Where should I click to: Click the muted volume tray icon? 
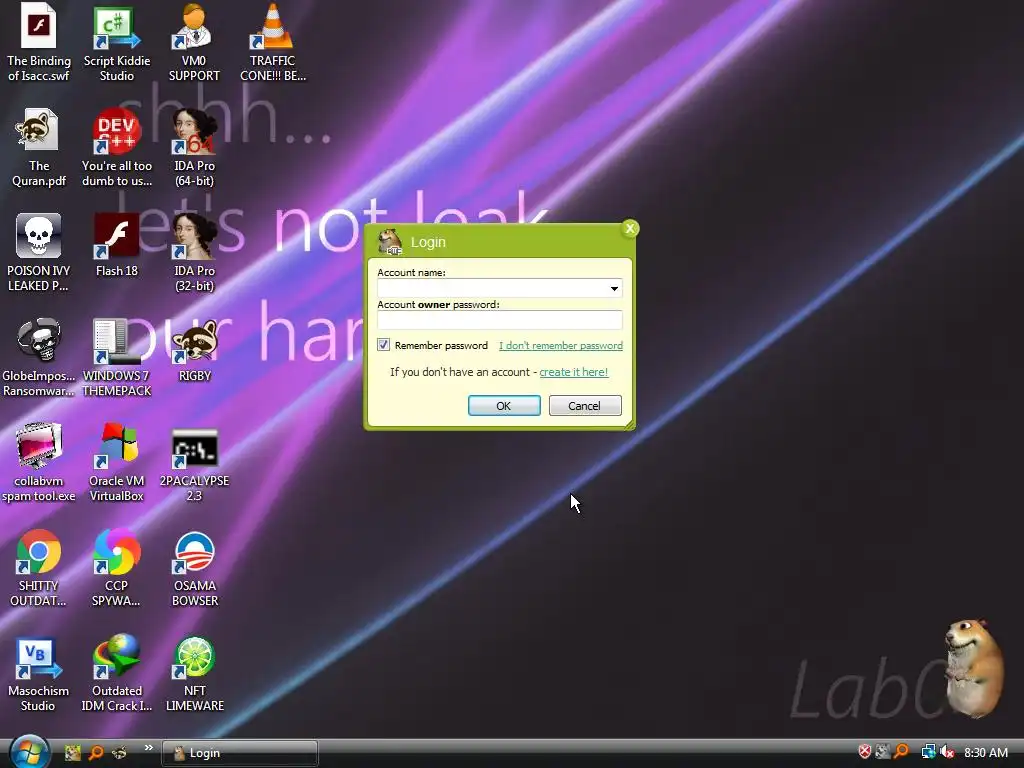coord(947,752)
